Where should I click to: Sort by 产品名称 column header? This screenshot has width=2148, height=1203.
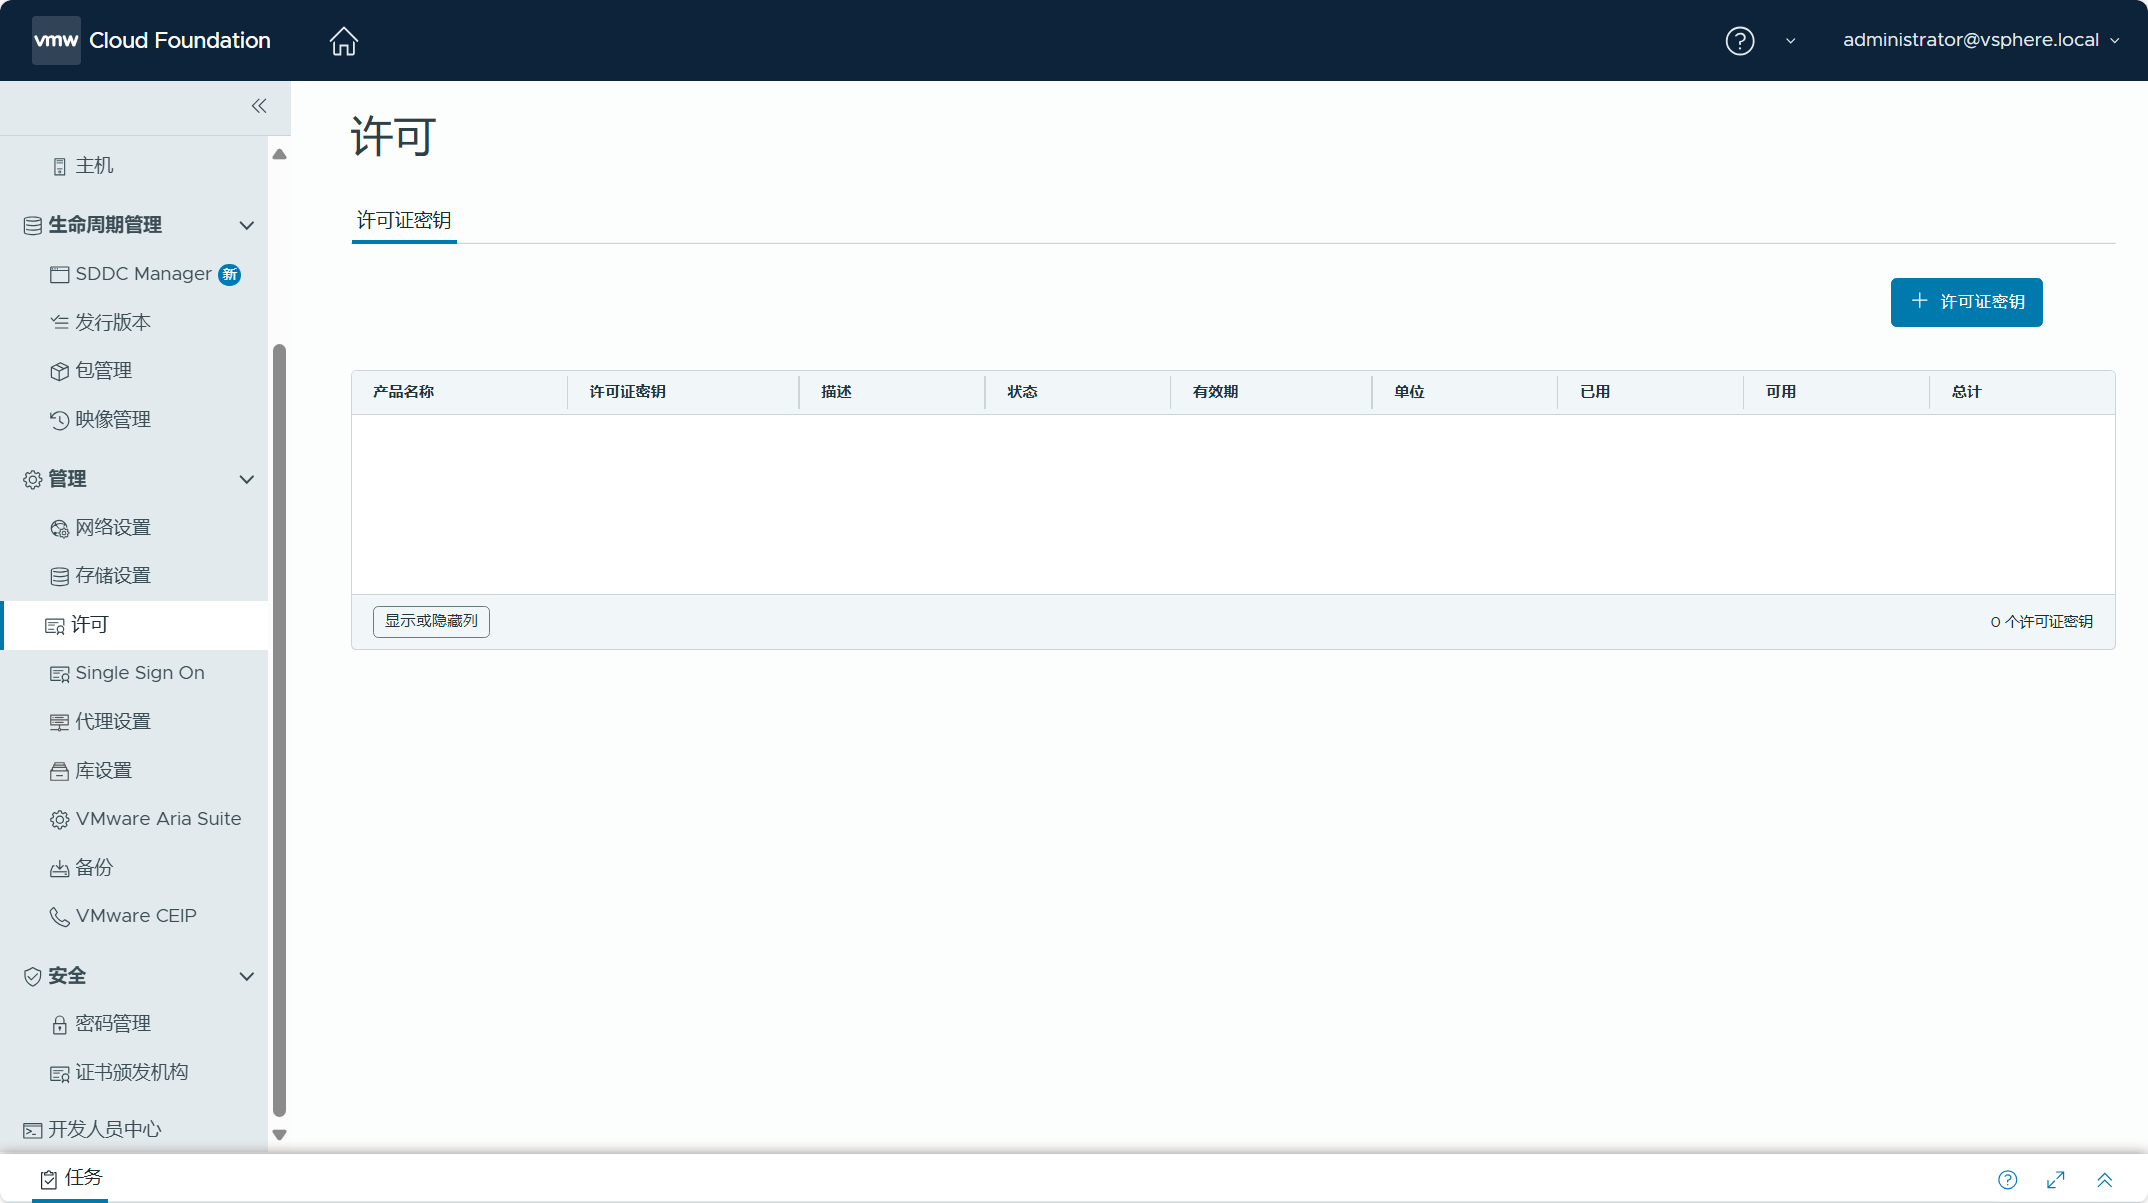[x=403, y=392]
